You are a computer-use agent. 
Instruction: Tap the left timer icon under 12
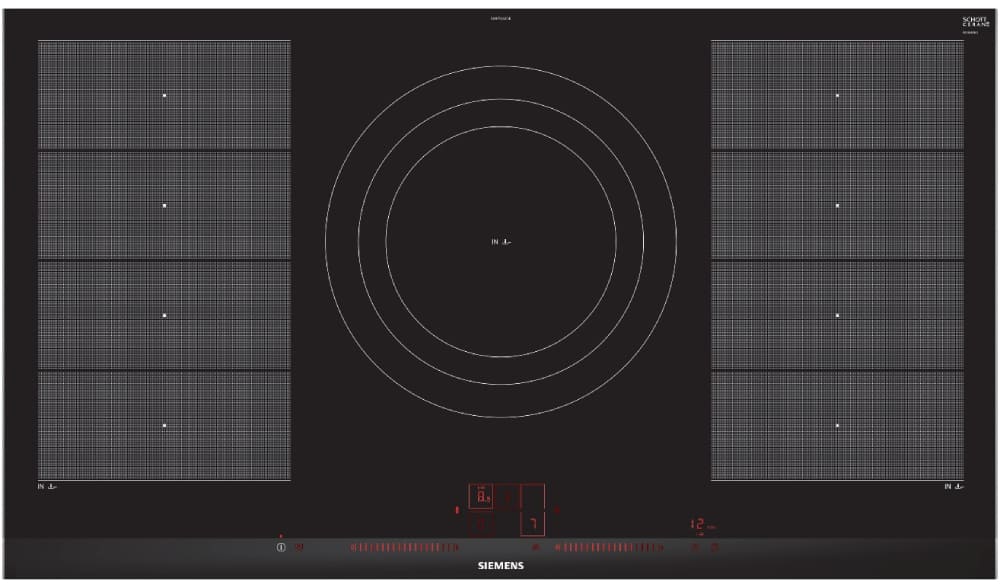point(696,547)
